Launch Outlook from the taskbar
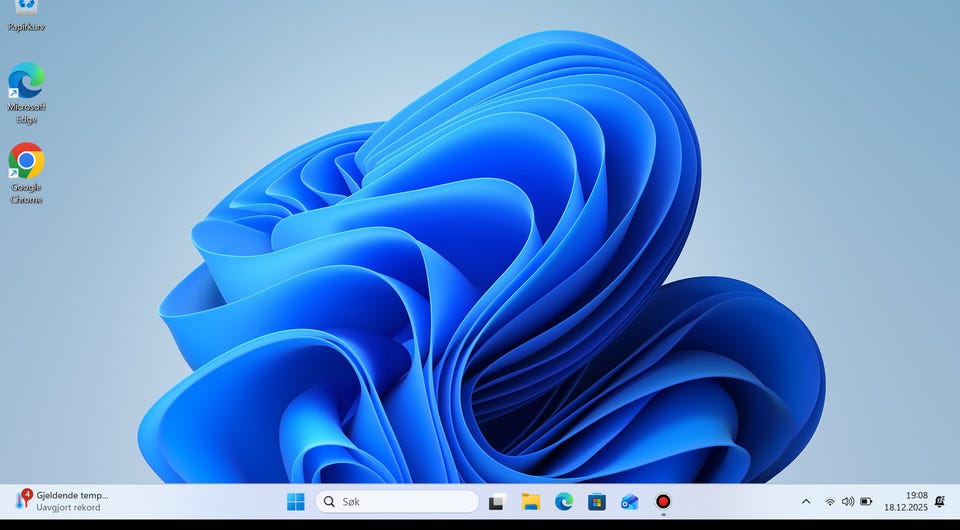 [629, 501]
